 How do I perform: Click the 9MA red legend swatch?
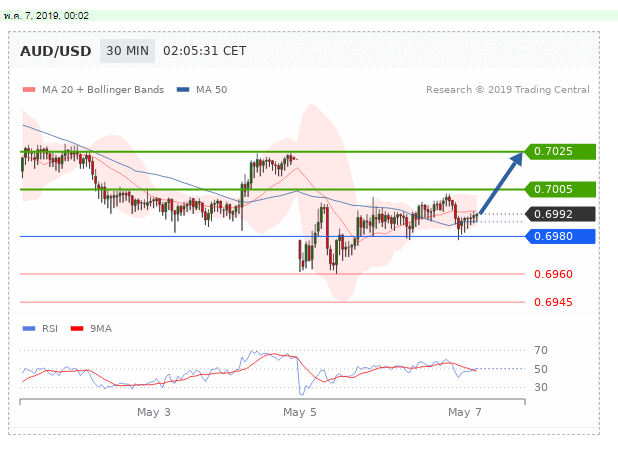[77, 329]
